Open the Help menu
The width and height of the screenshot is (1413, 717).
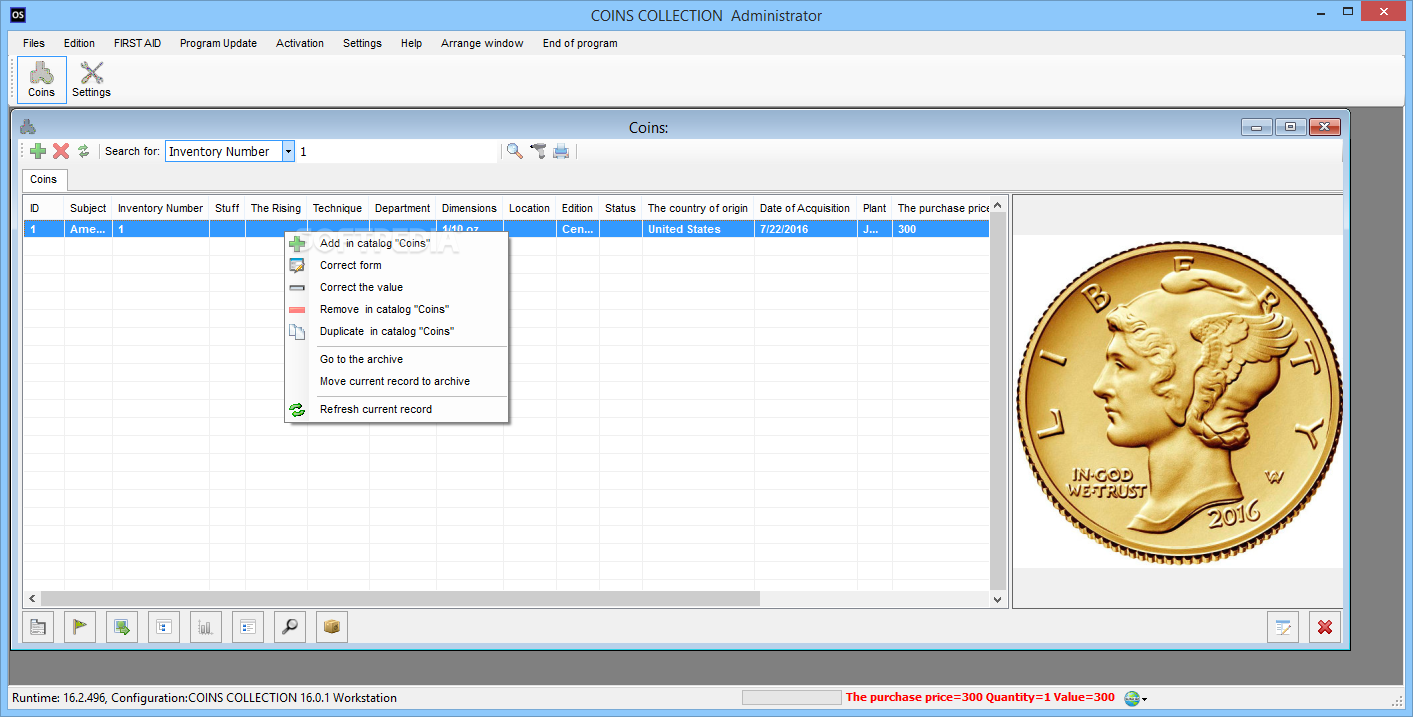(411, 43)
